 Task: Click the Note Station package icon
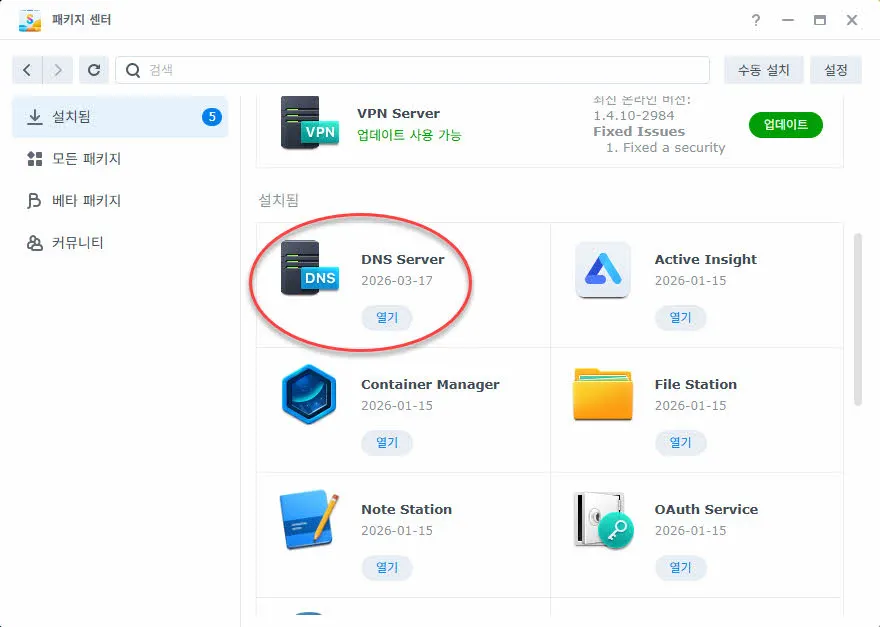309,519
